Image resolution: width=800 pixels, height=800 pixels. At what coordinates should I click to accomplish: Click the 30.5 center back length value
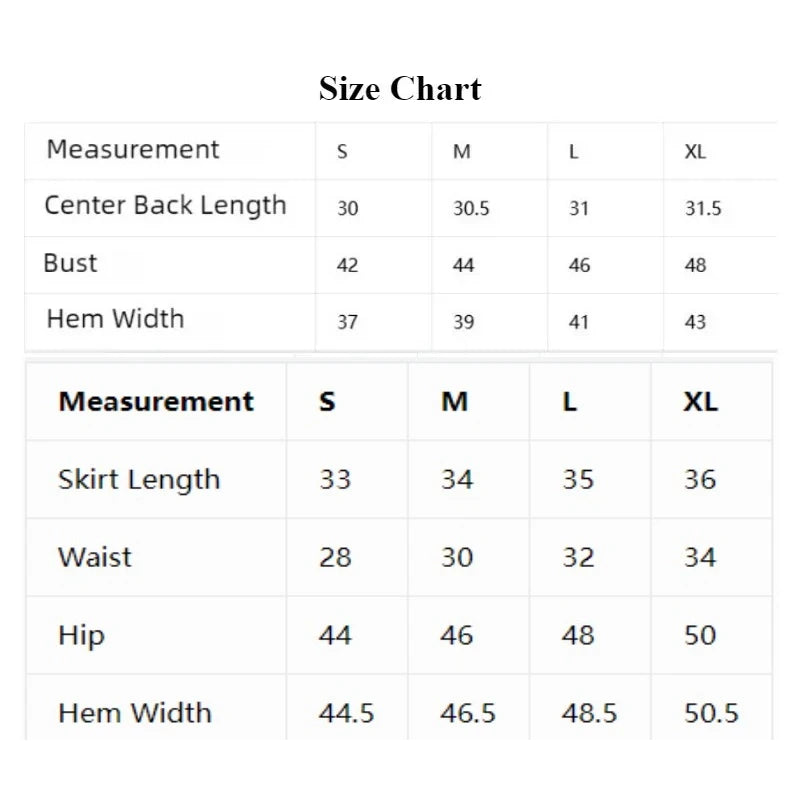click(471, 208)
